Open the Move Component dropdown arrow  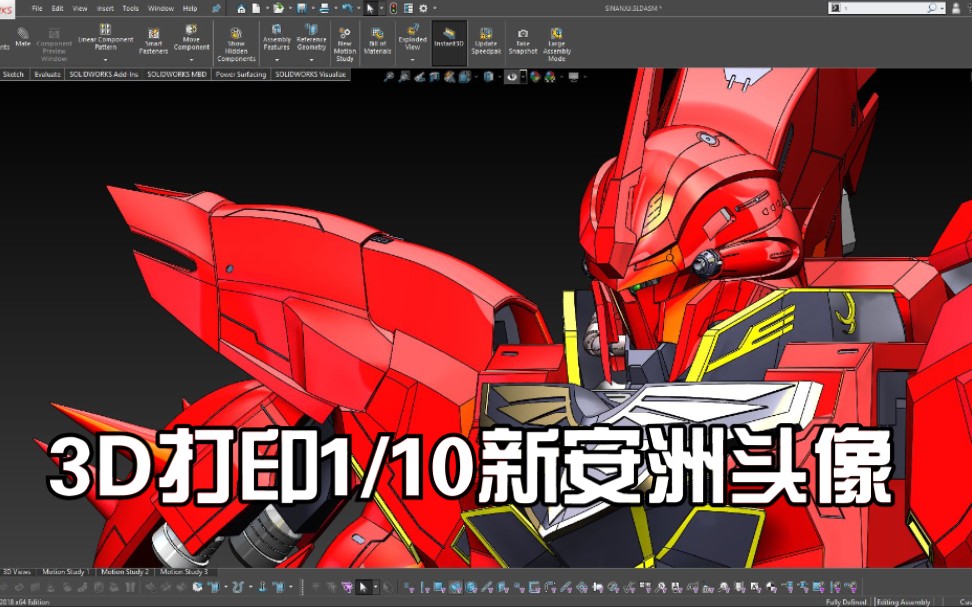[192, 60]
